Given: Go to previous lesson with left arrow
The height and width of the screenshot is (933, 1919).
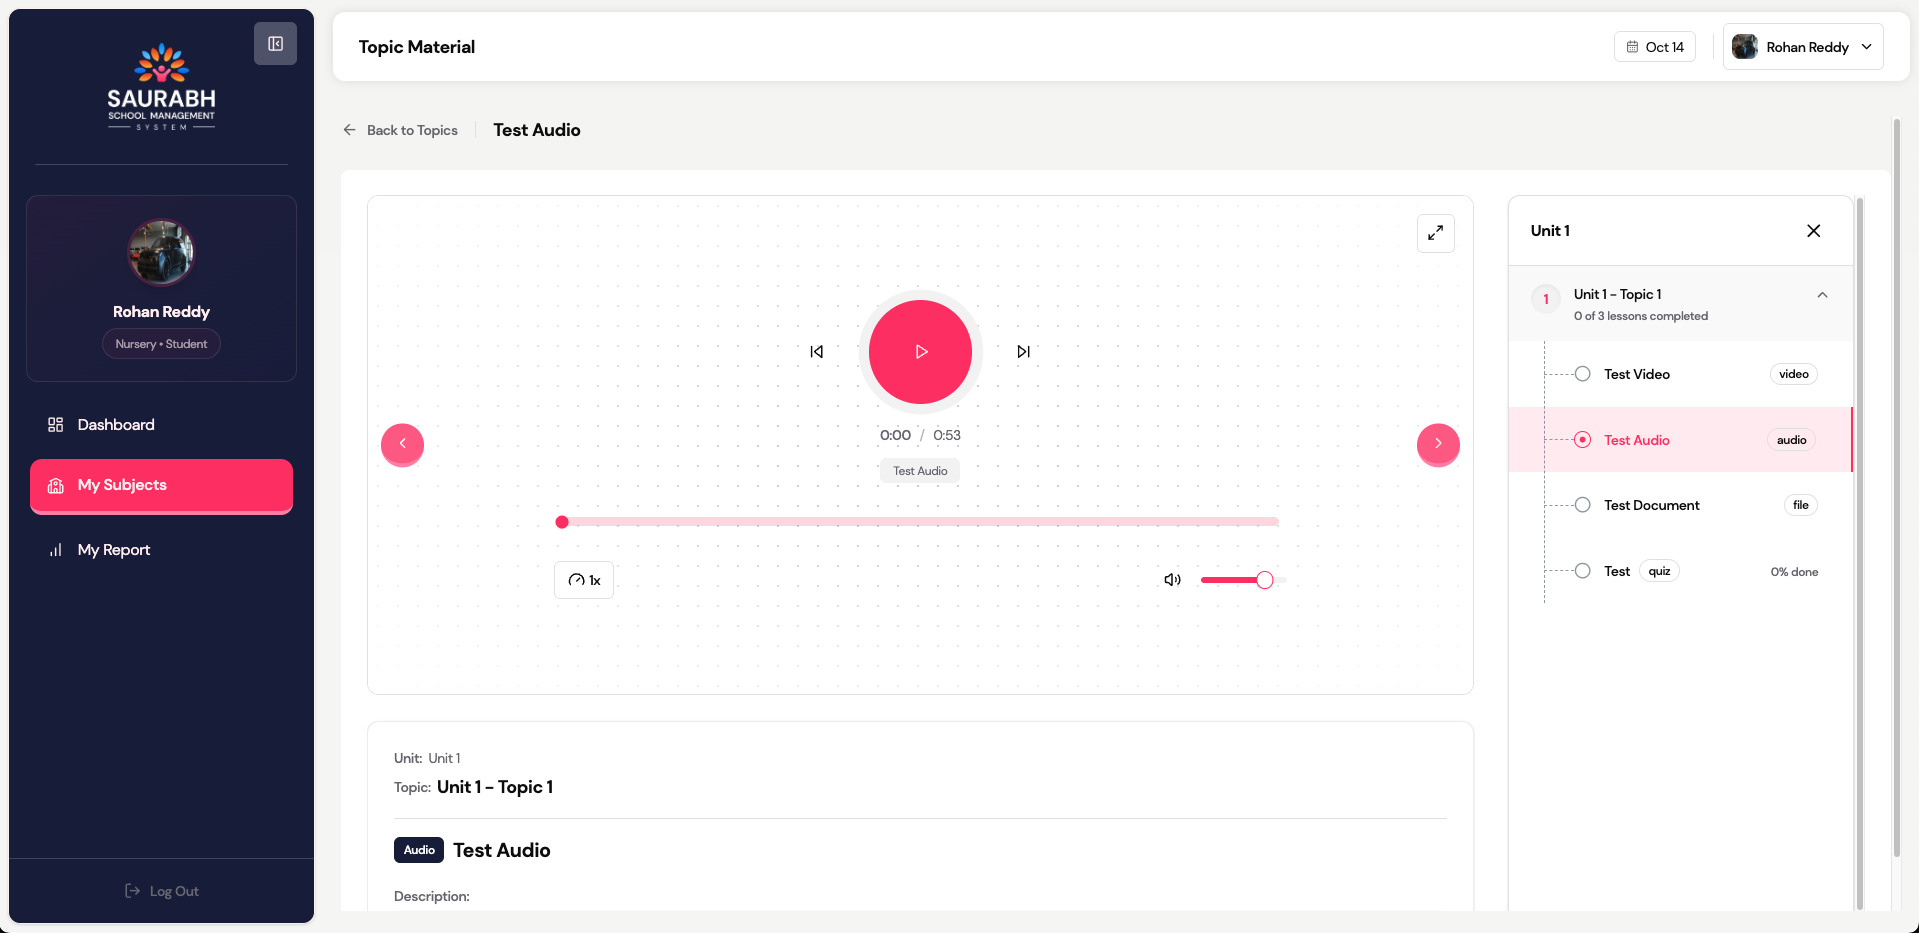Looking at the screenshot, I should coord(403,444).
